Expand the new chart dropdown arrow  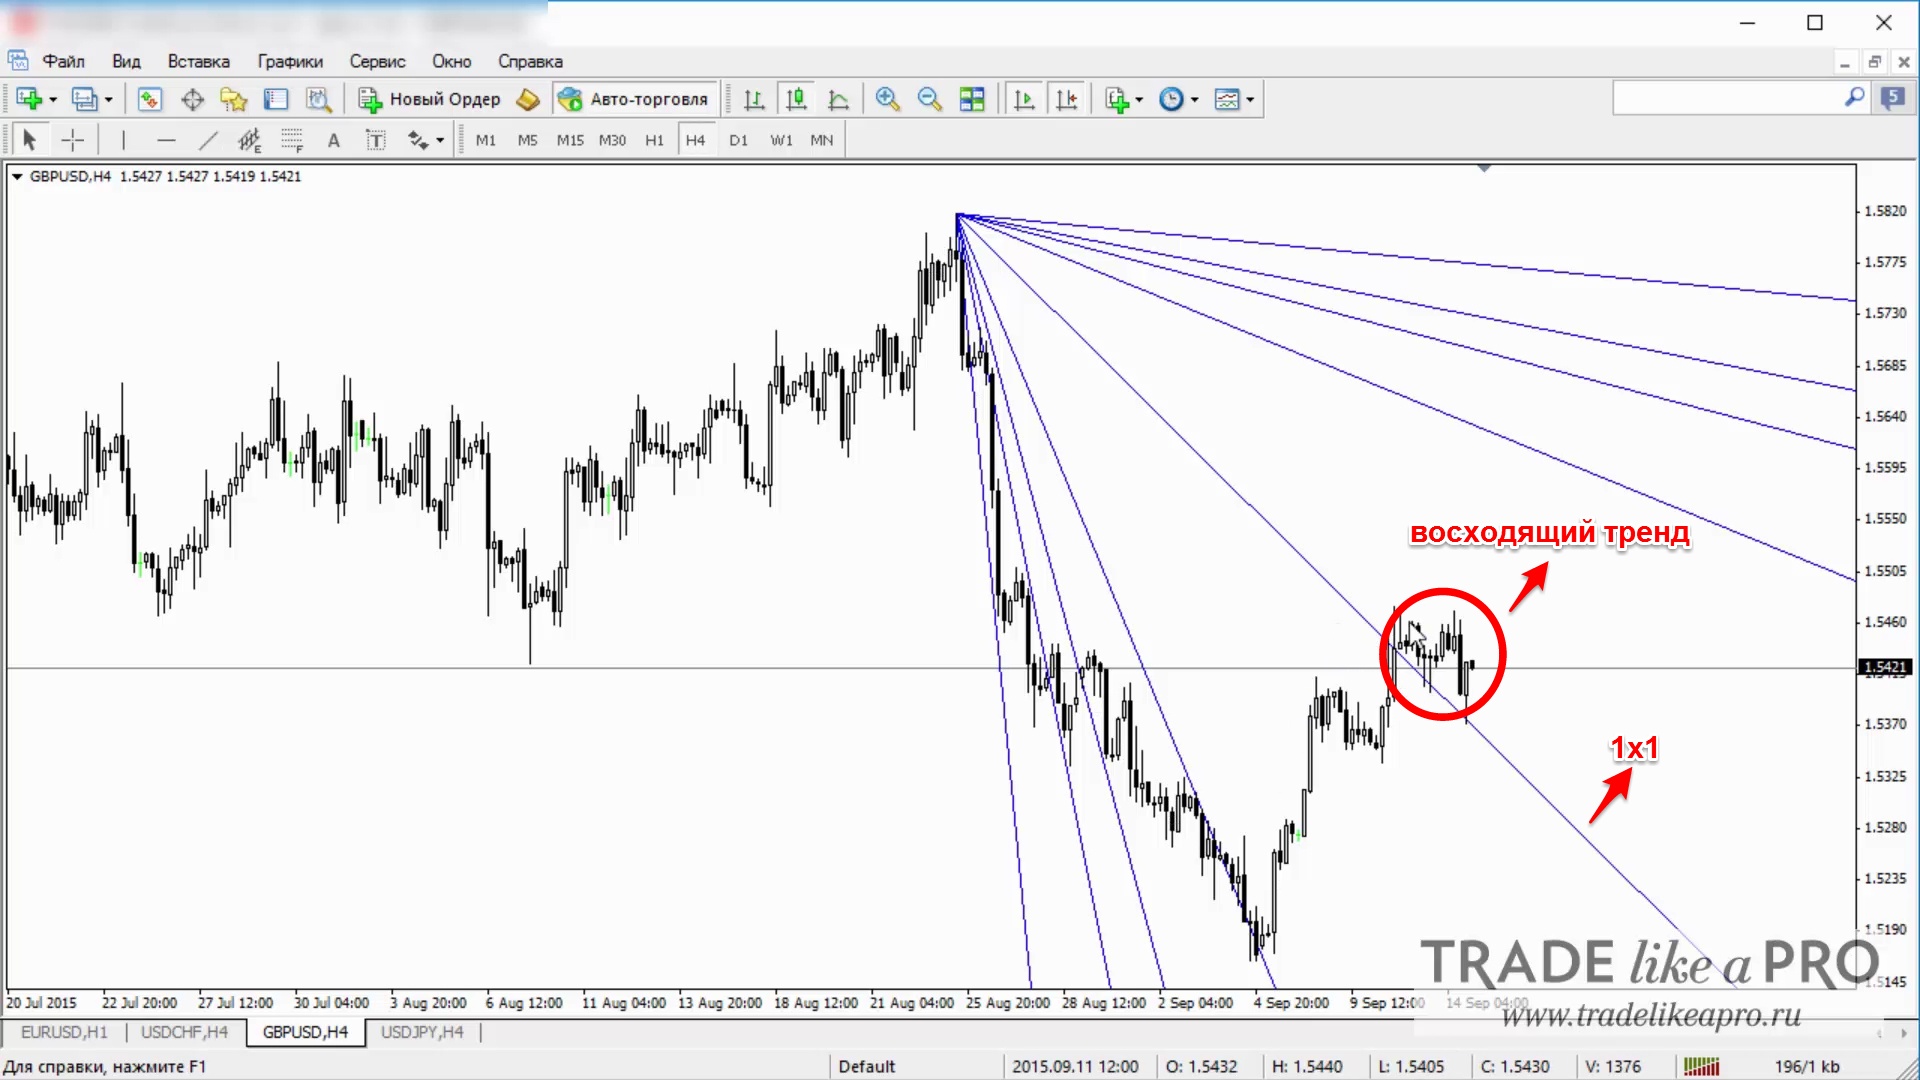pos(53,99)
